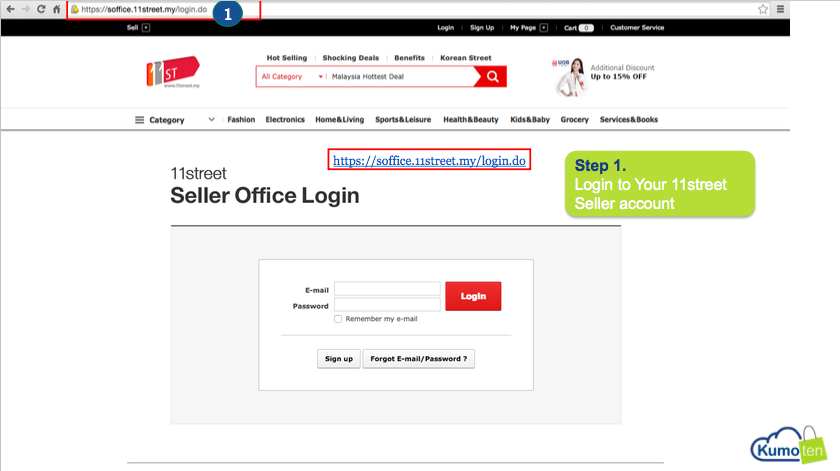Open the browser hamburger menu
The image size is (840, 471).
pos(781,9)
